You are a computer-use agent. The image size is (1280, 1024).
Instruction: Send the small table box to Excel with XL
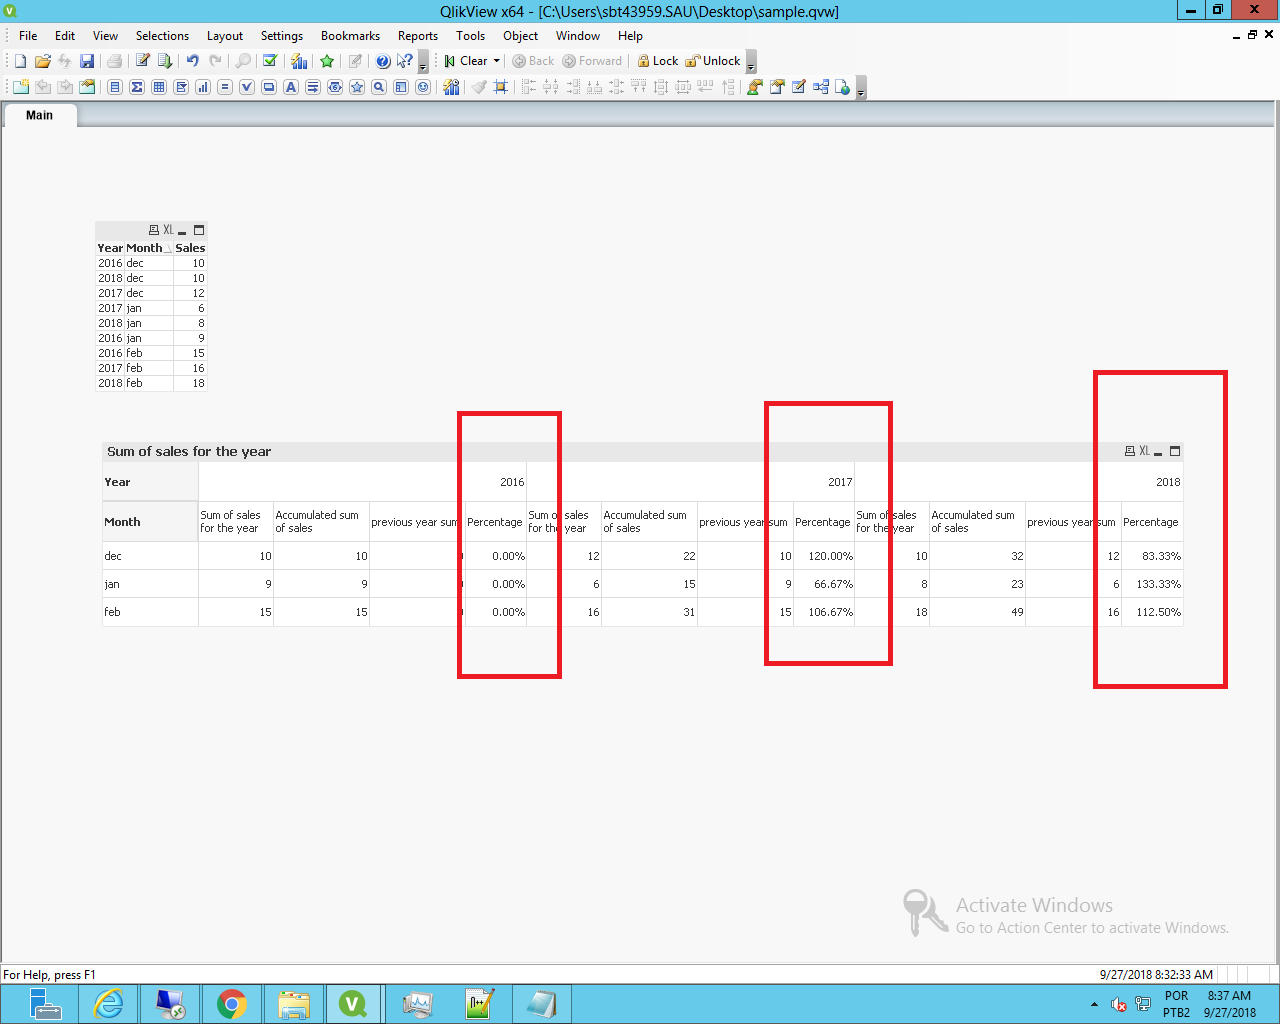coord(168,230)
